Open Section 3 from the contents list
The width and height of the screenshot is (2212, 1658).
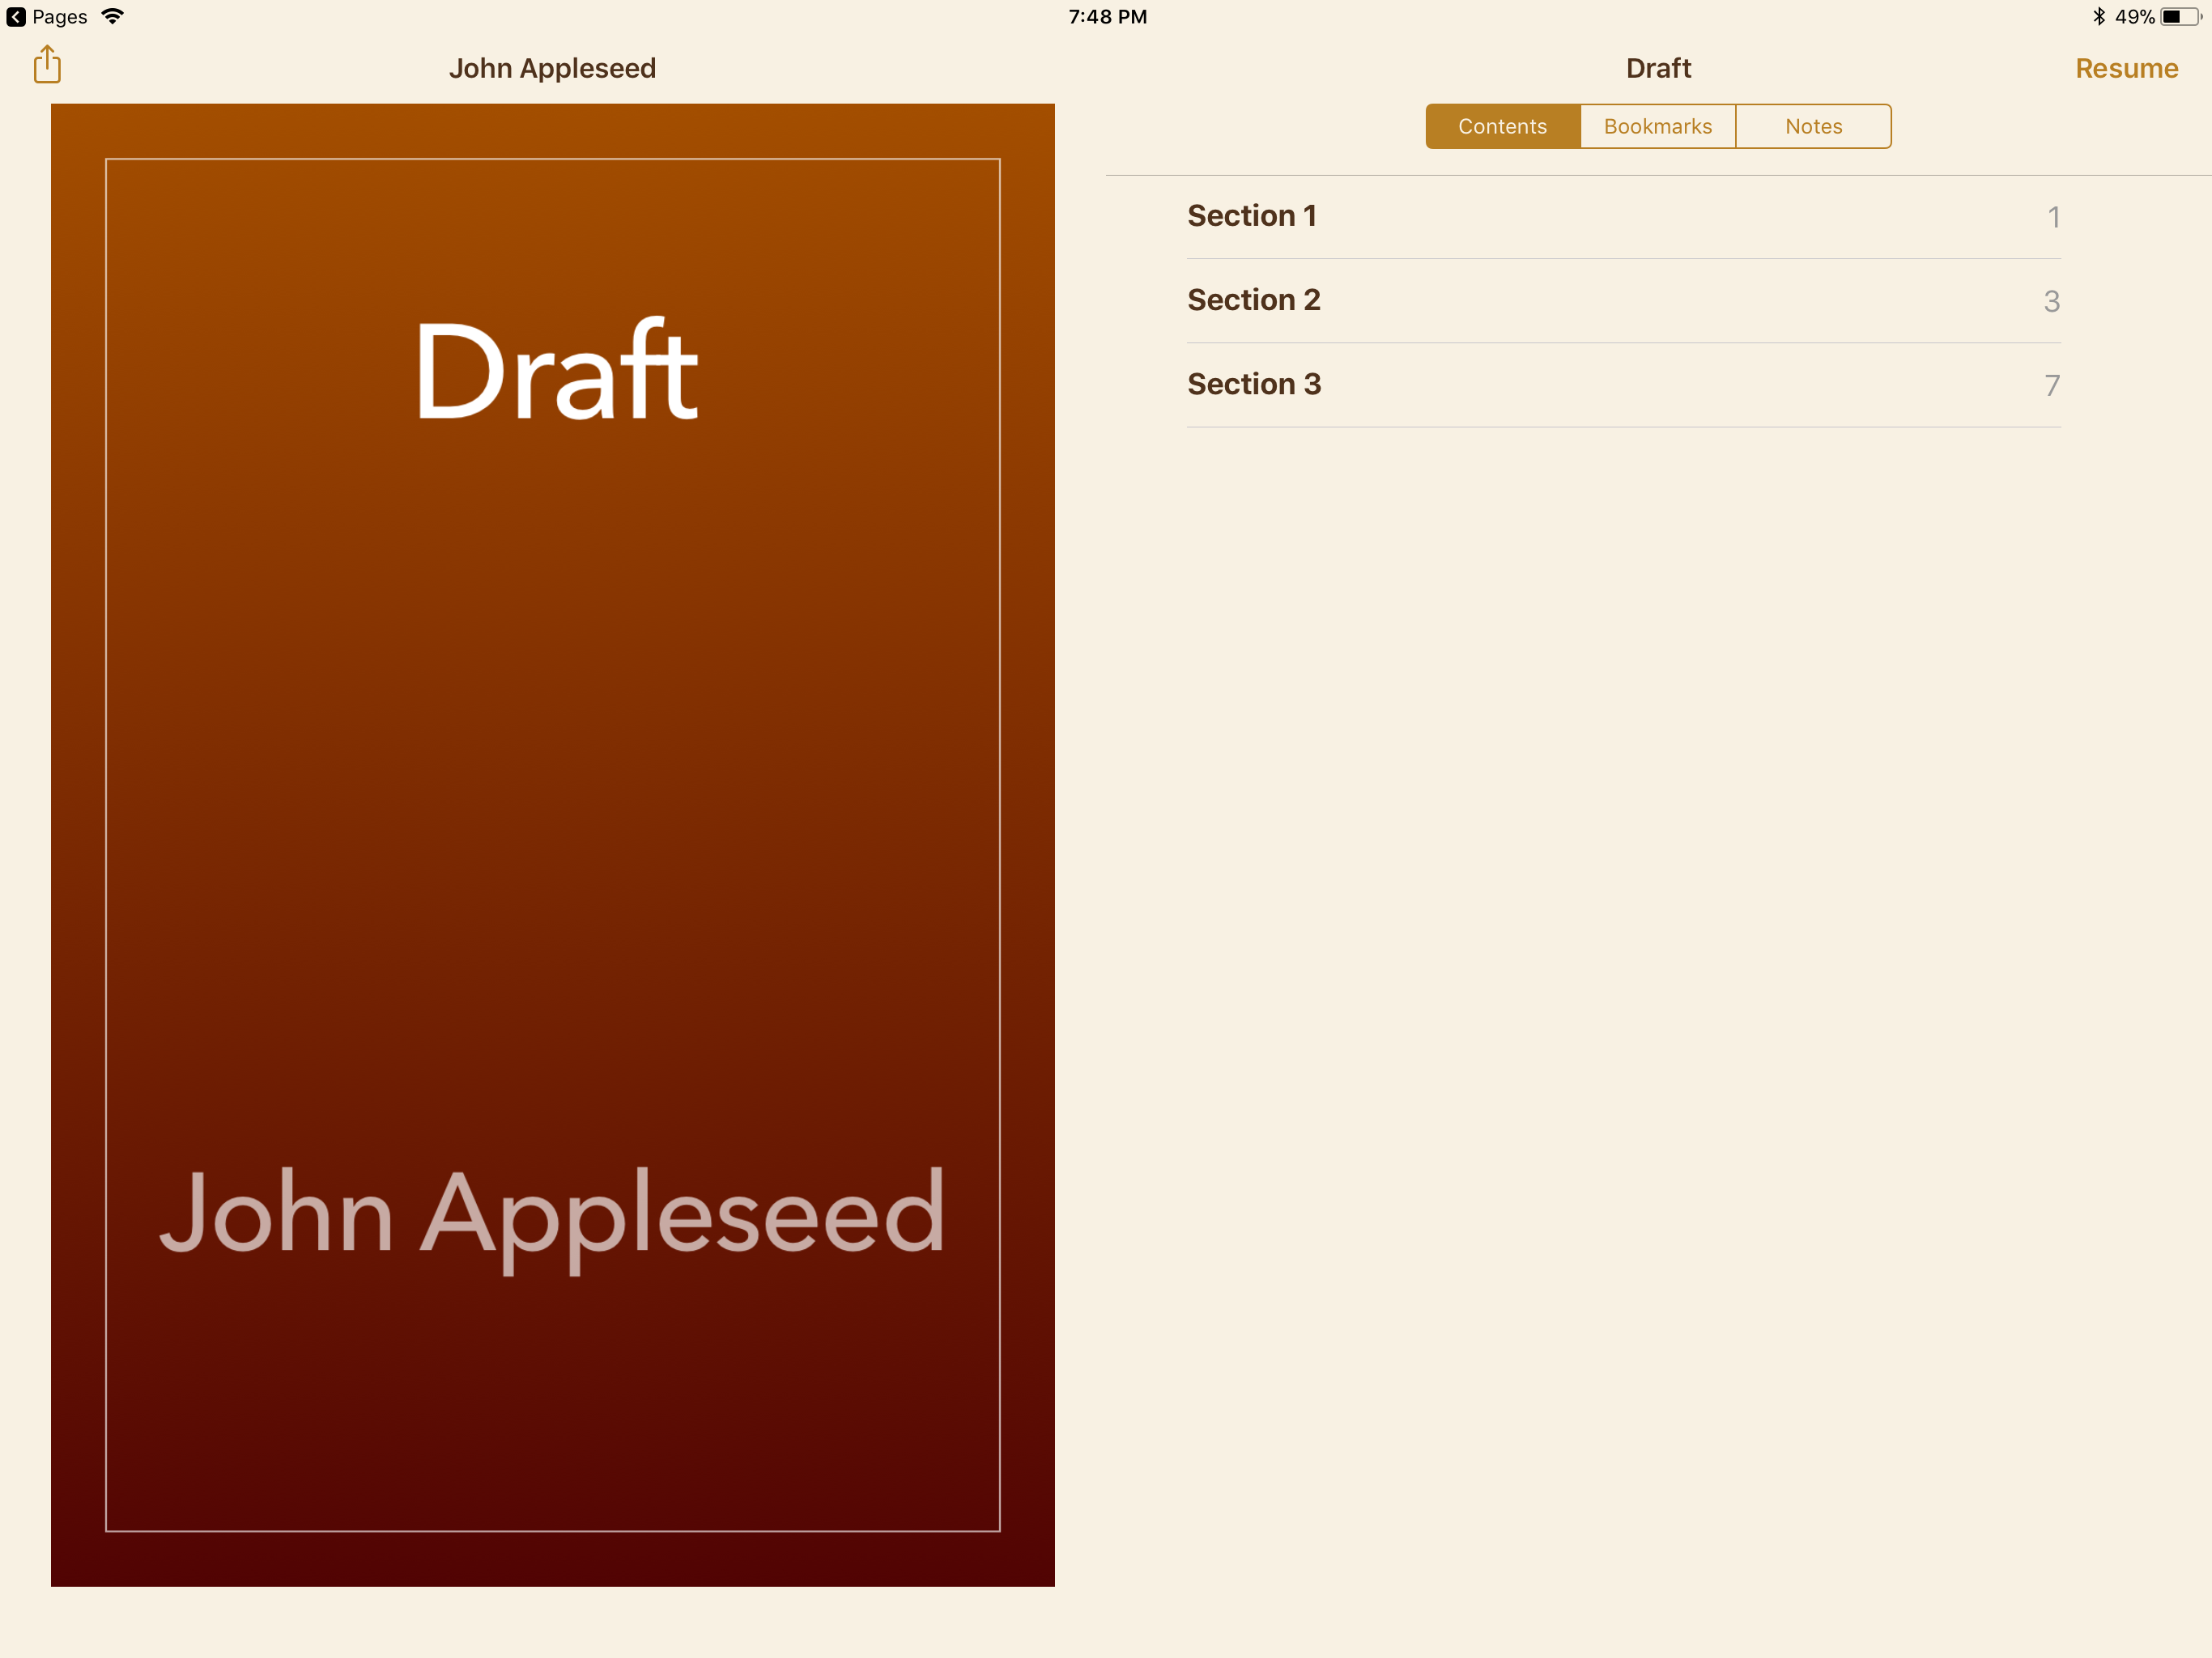[1253, 384]
